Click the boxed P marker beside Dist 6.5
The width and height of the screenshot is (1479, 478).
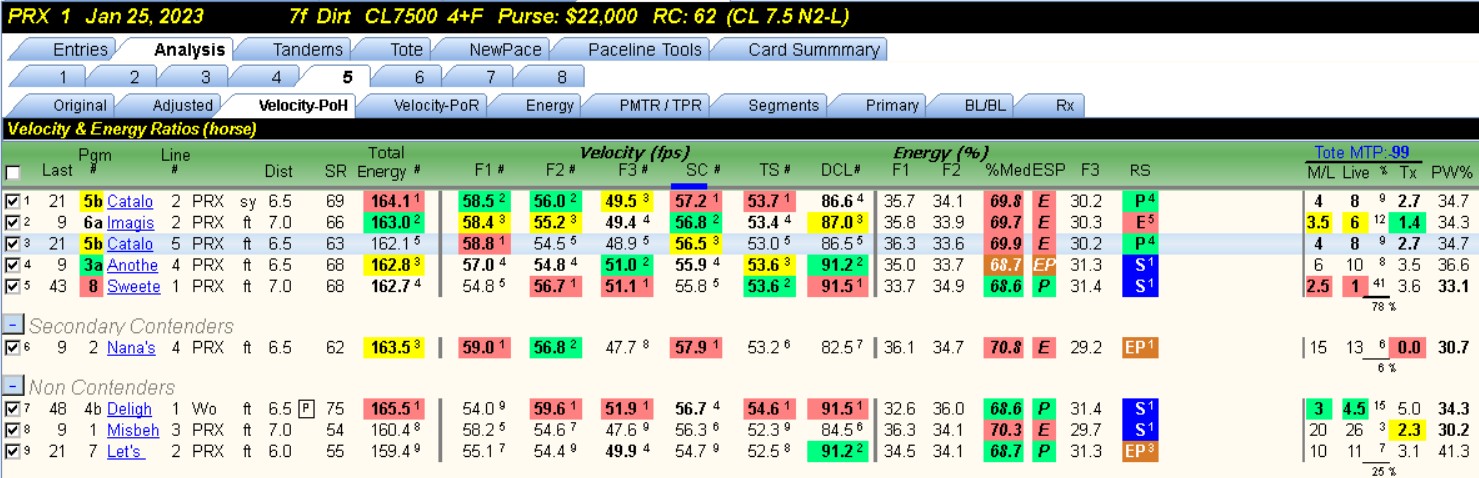point(305,409)
